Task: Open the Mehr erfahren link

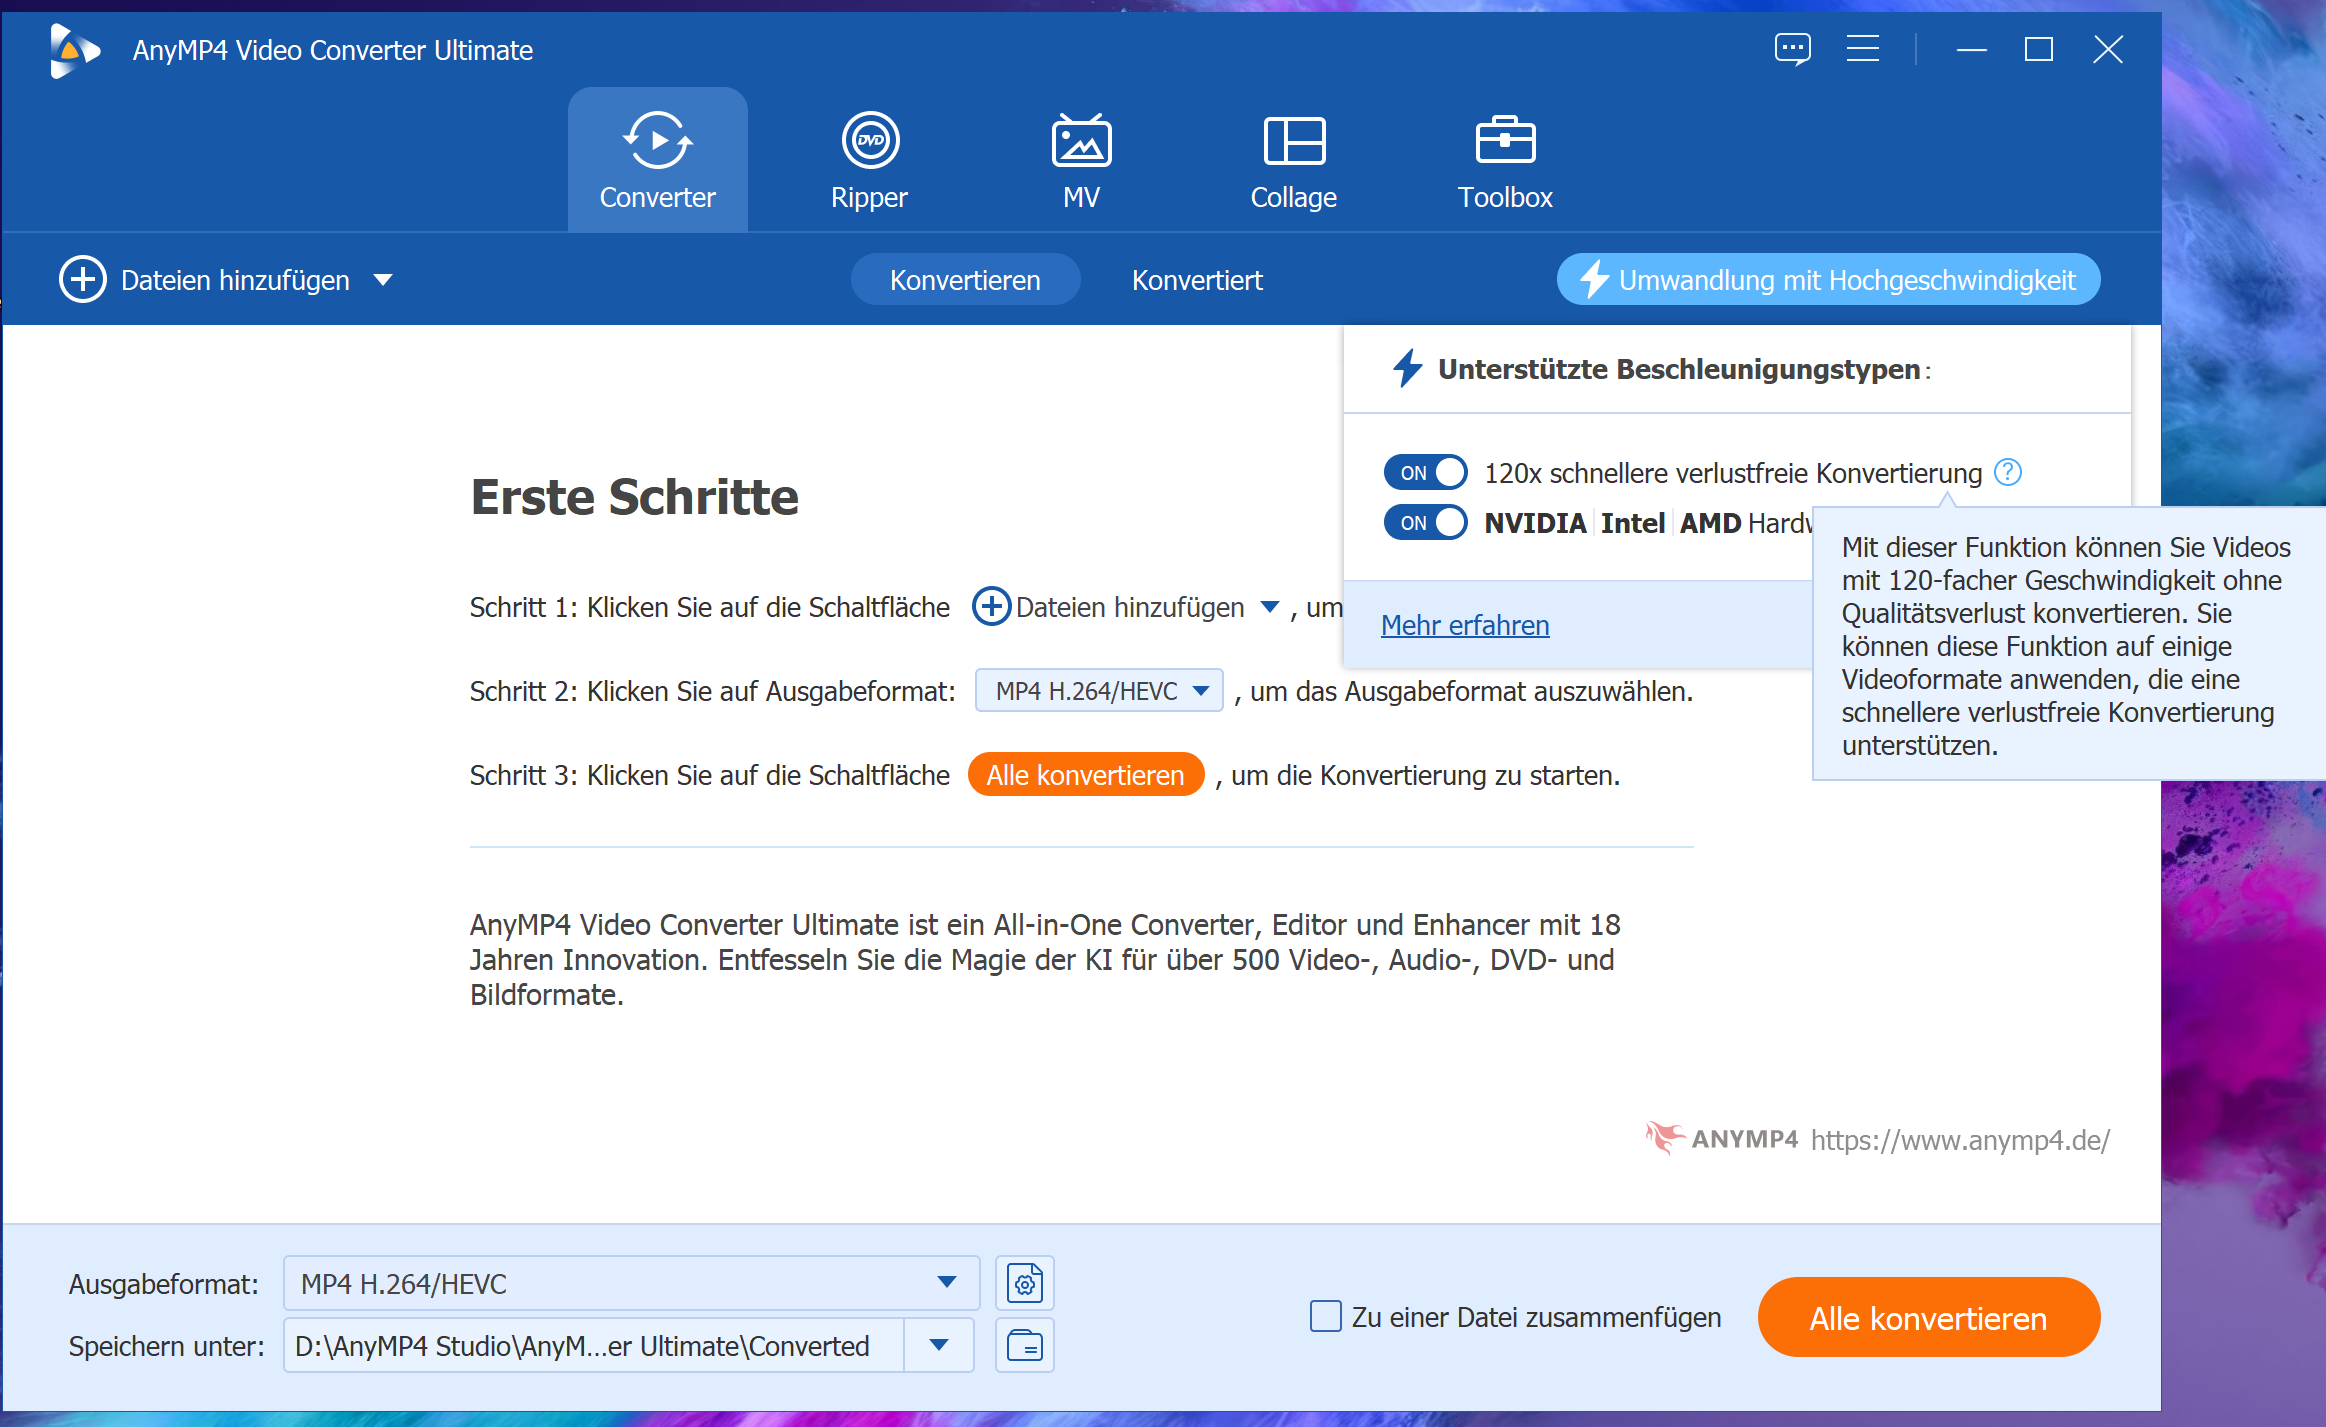Action: pos(1465,625)
